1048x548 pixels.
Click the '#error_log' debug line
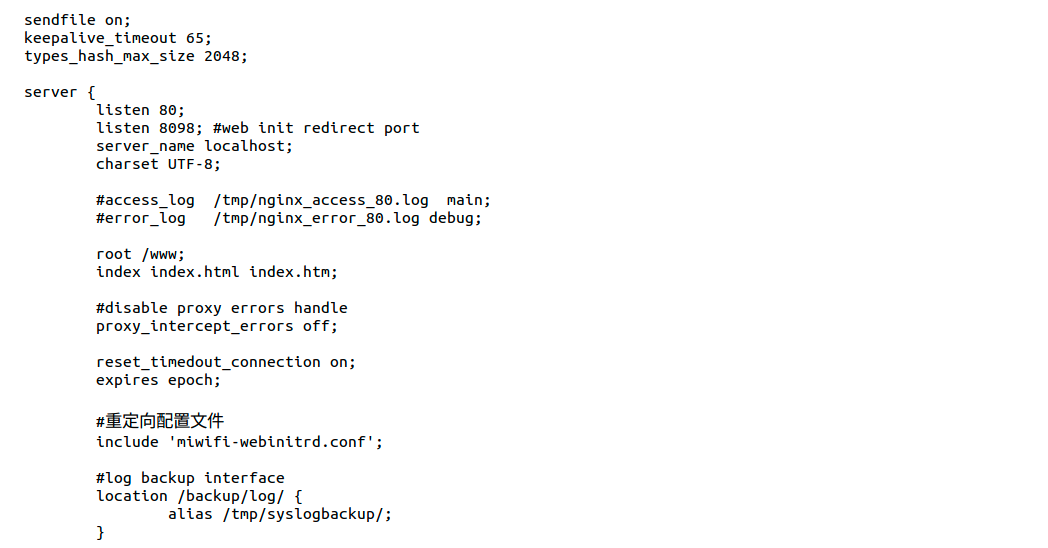pyautogui.click(x=289, y=219)
